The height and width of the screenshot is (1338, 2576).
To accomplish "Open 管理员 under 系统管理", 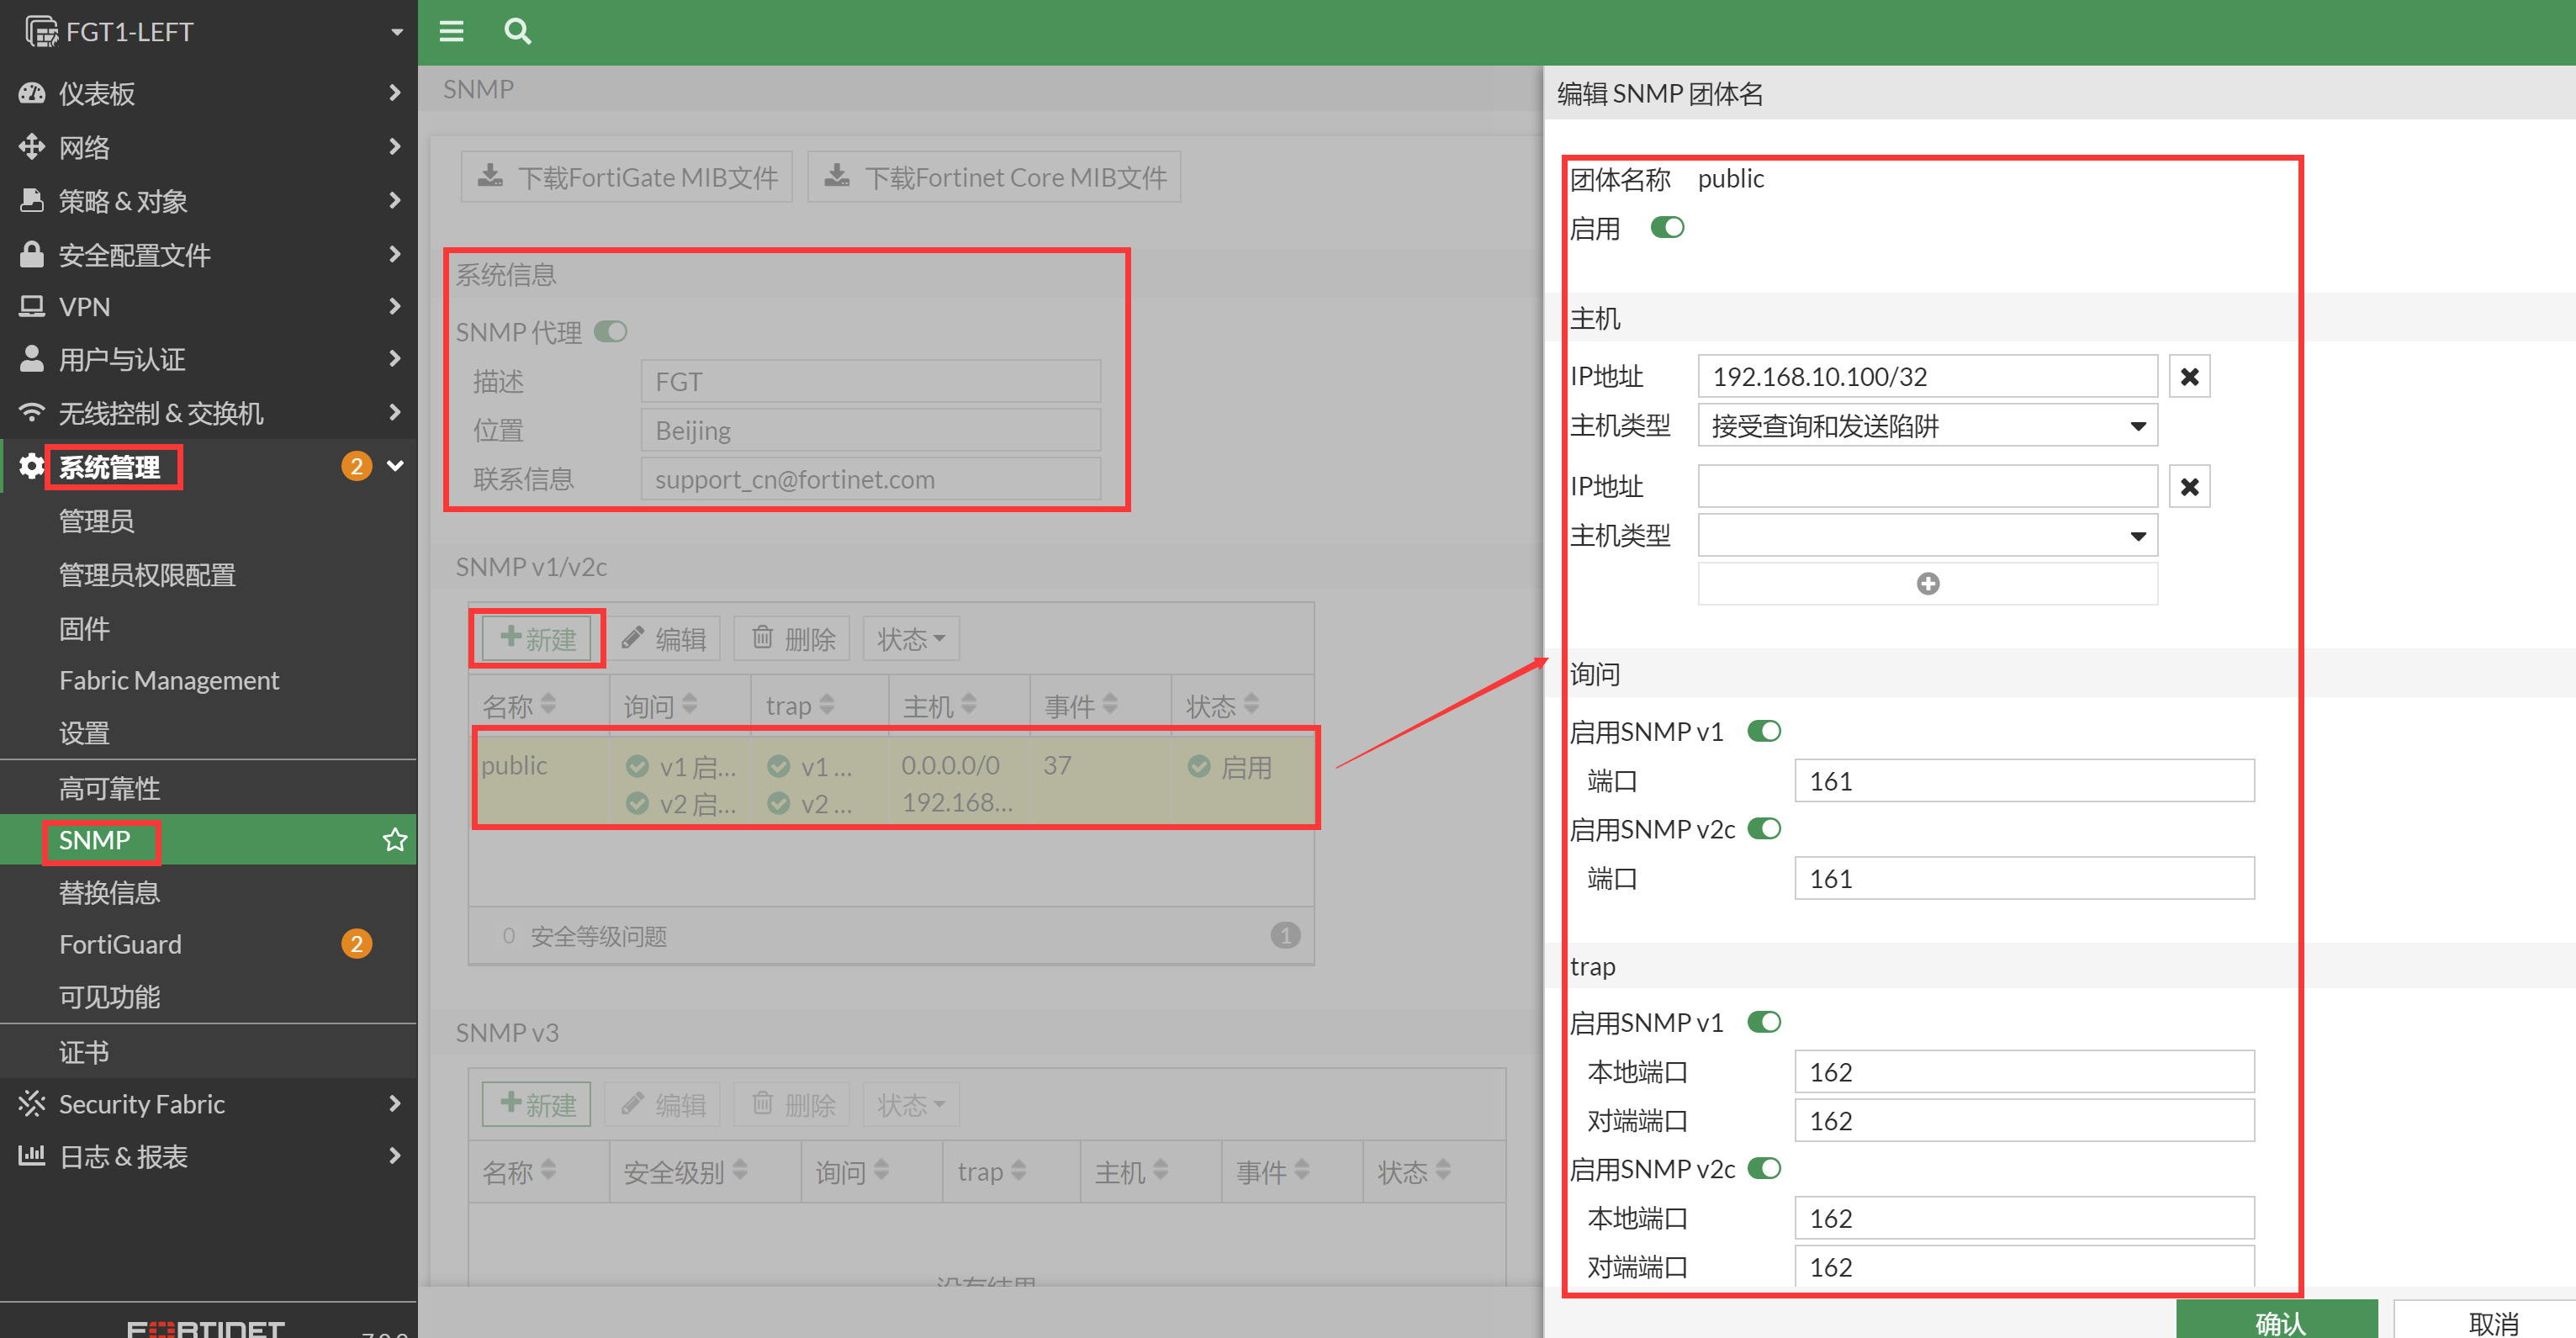I will [96, 521].
